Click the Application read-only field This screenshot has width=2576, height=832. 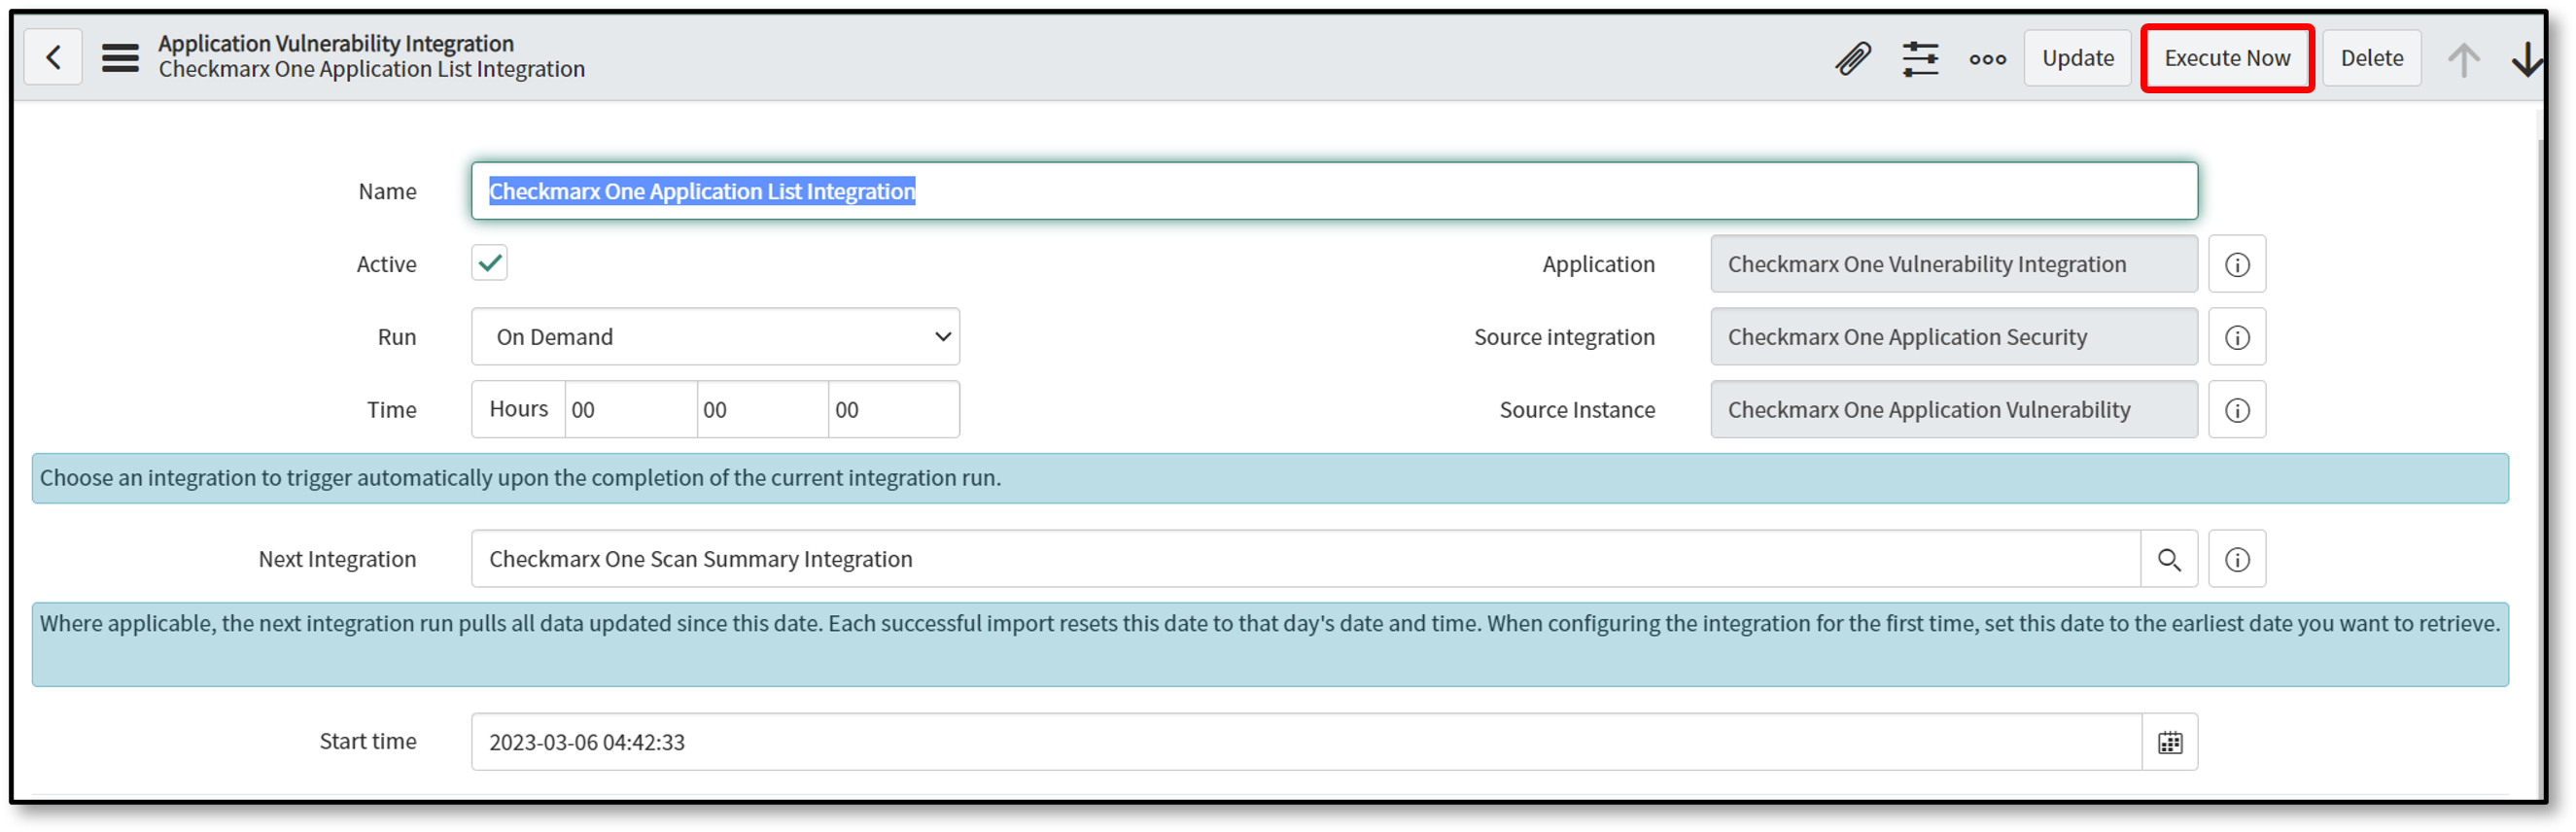point(1953,265)
